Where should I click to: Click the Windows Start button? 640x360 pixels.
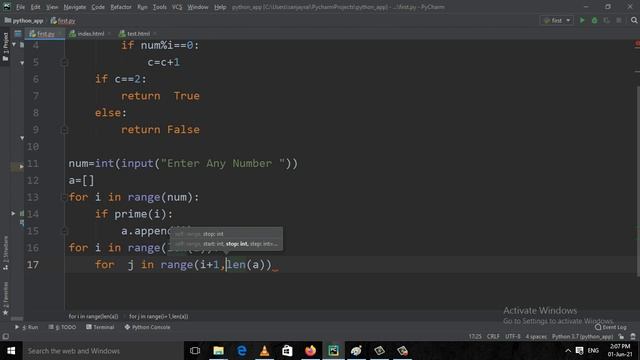coord(11,351)
